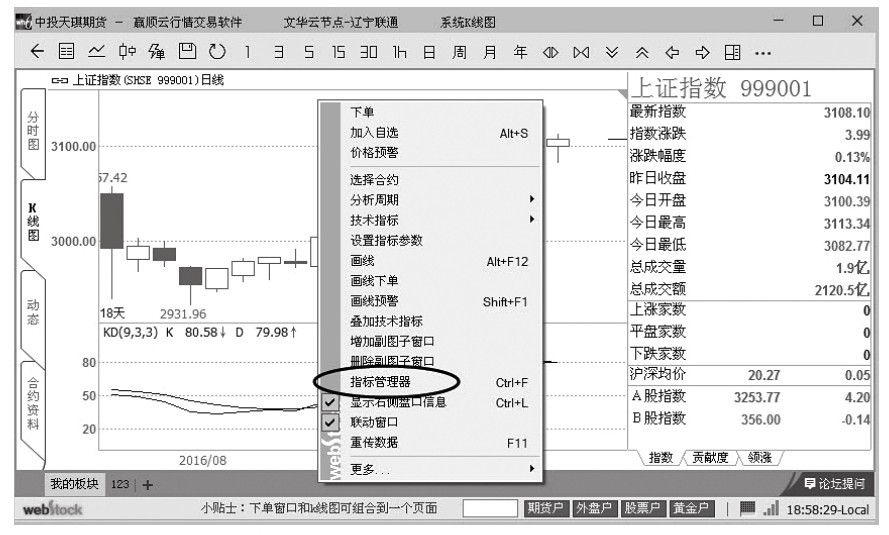Screen dimensions: 889x535
Task: Click the save diskette icon
Action: (187, 52)
